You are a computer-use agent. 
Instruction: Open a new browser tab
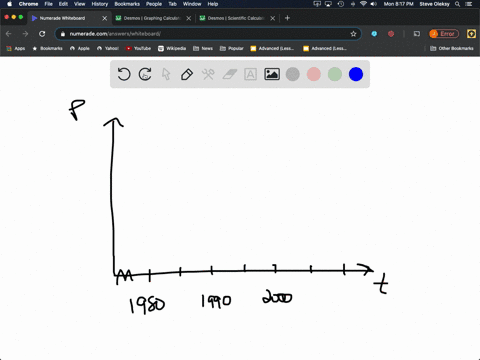point(287,18)
